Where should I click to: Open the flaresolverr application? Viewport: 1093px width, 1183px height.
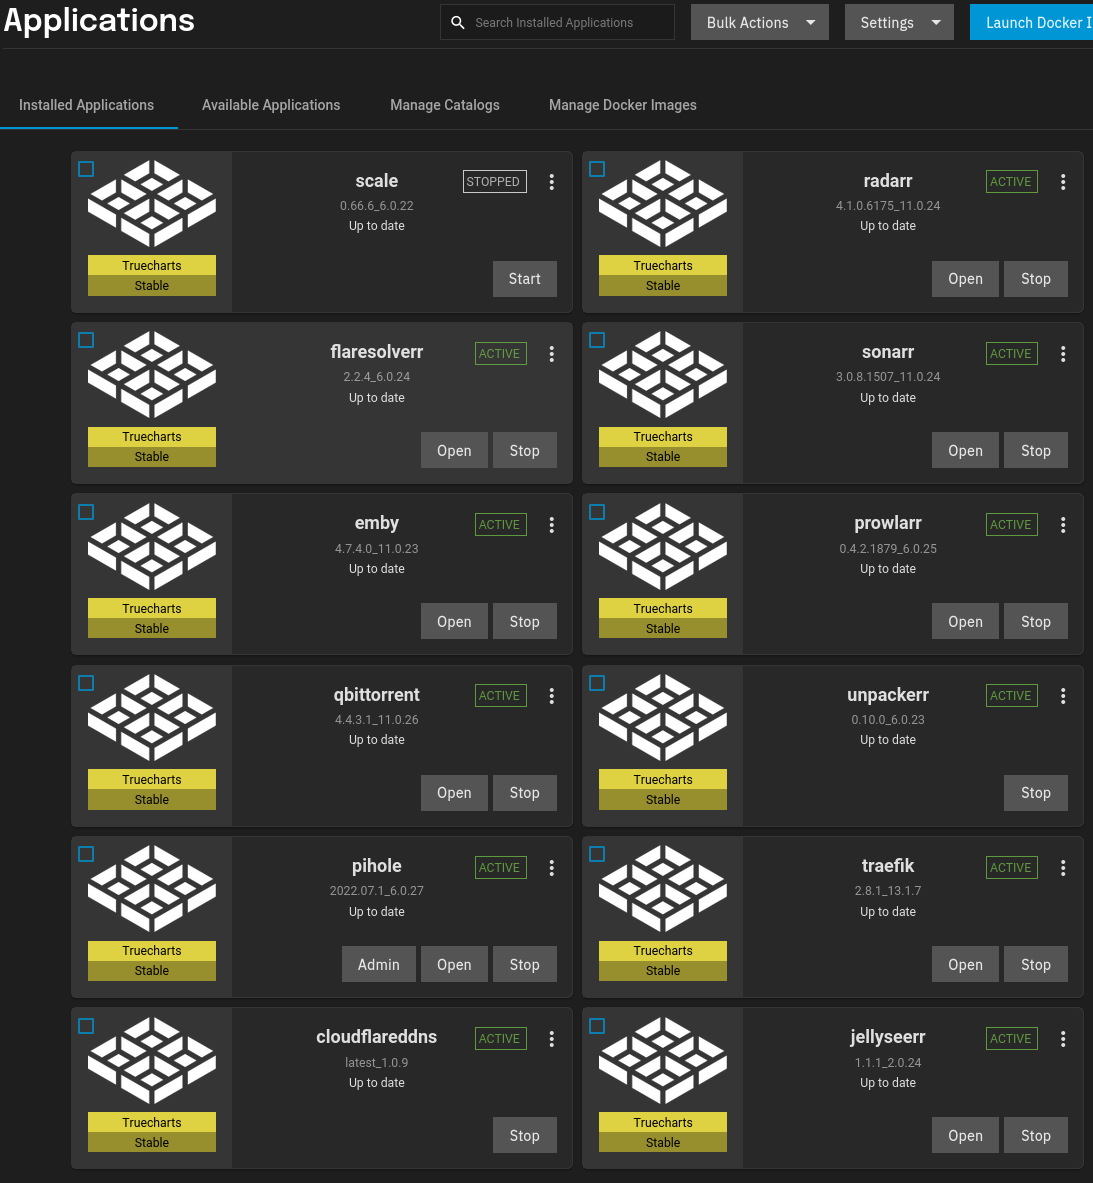click(454, 450)
